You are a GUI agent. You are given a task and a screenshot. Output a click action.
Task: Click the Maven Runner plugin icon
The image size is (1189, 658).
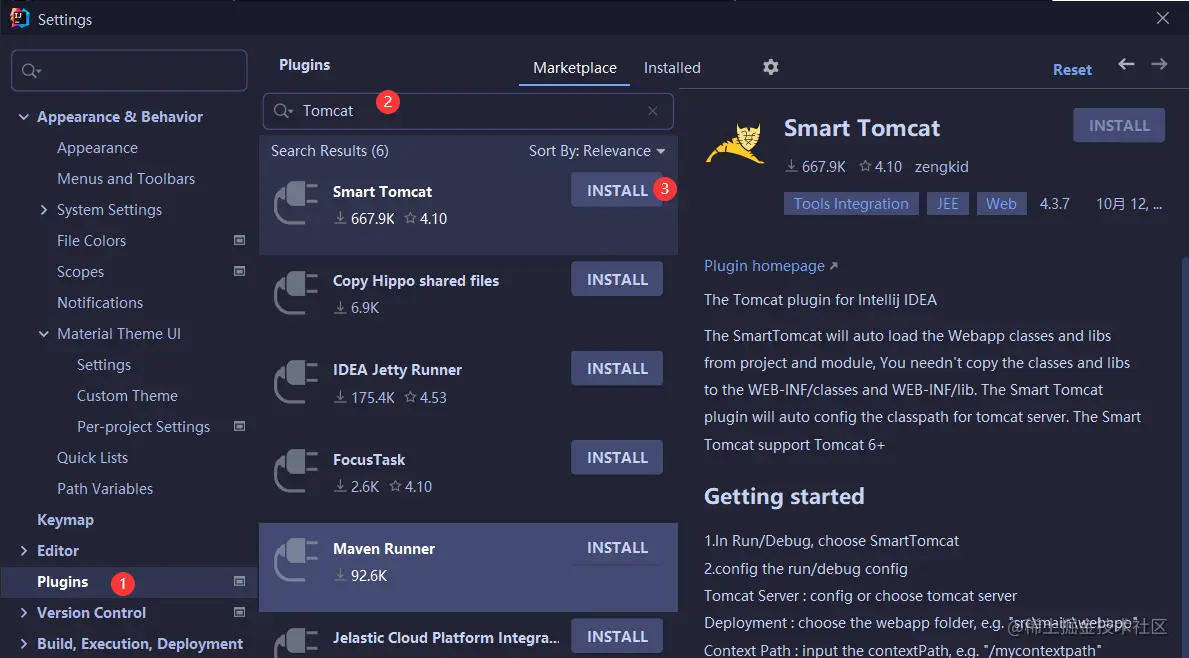pyautogui.click(x=296, y=560)
